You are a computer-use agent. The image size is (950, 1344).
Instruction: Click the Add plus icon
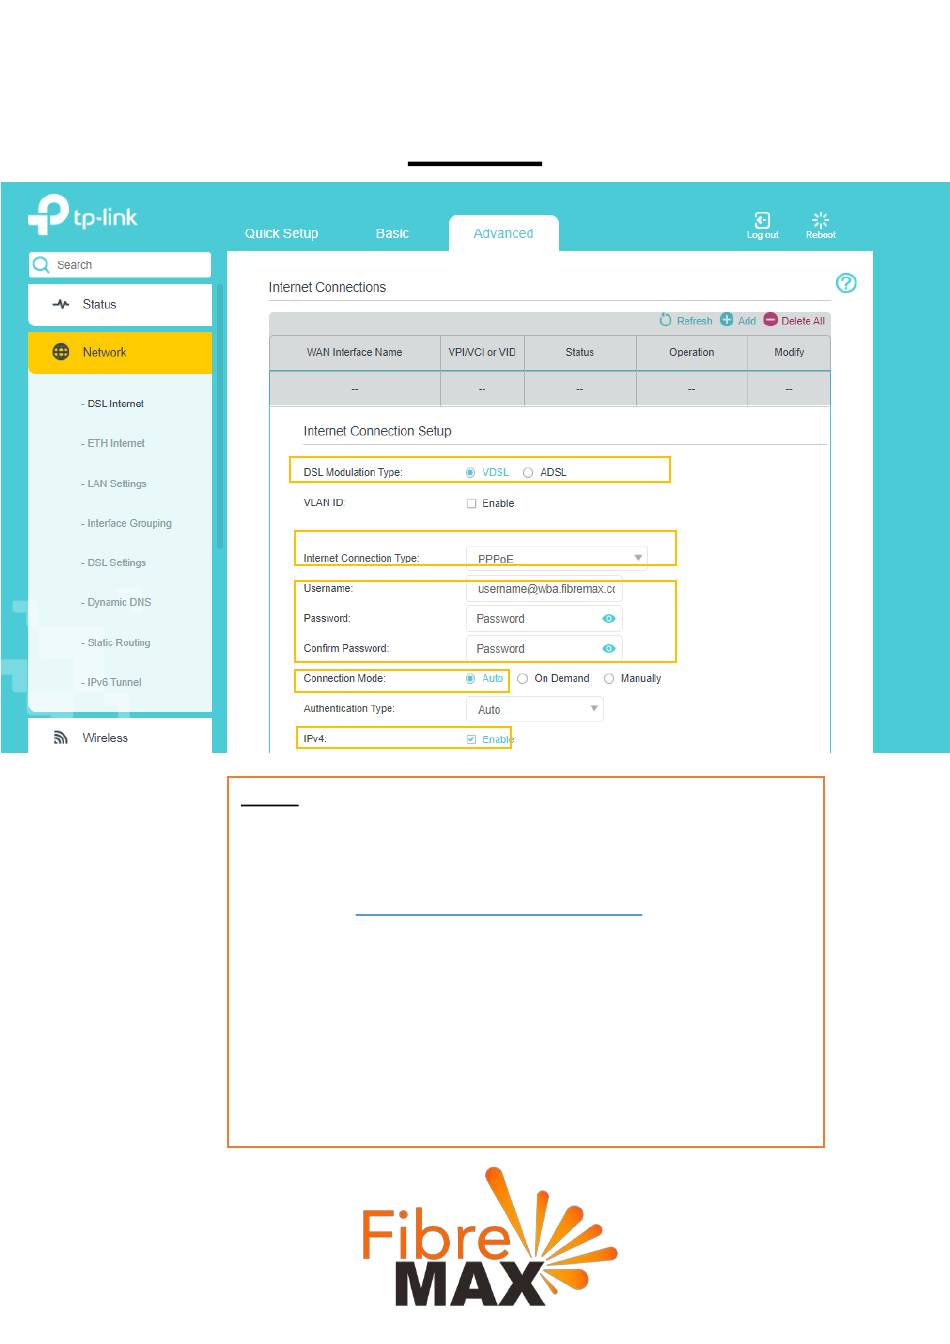pos(727,320)
